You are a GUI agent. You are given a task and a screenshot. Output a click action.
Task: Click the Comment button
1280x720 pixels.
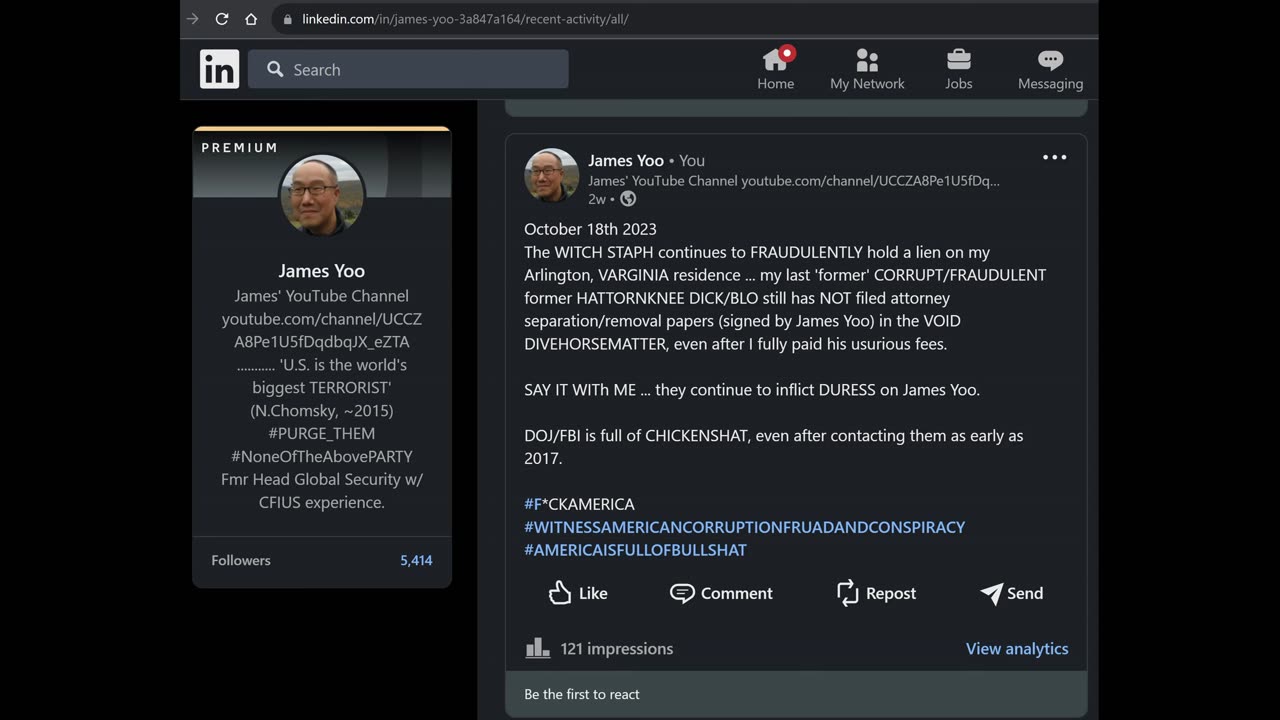tap(721, 593)
